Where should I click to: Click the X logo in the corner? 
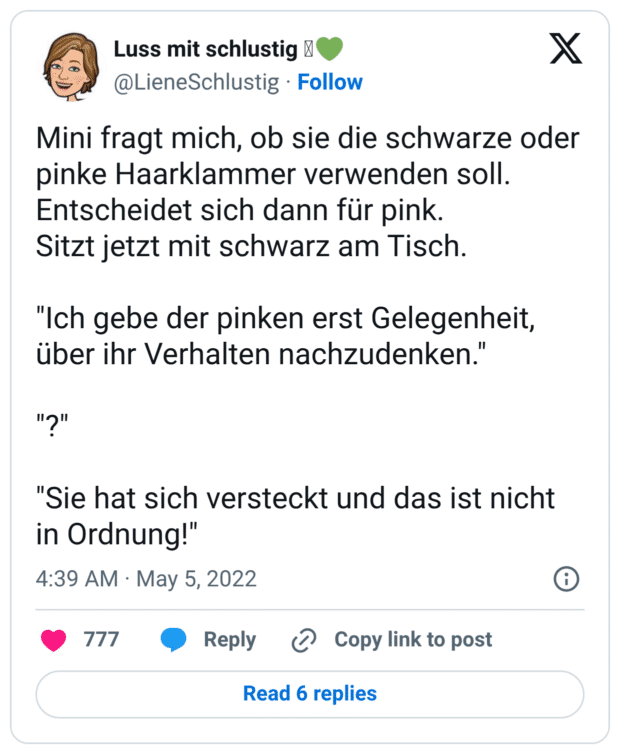[565, 48]
